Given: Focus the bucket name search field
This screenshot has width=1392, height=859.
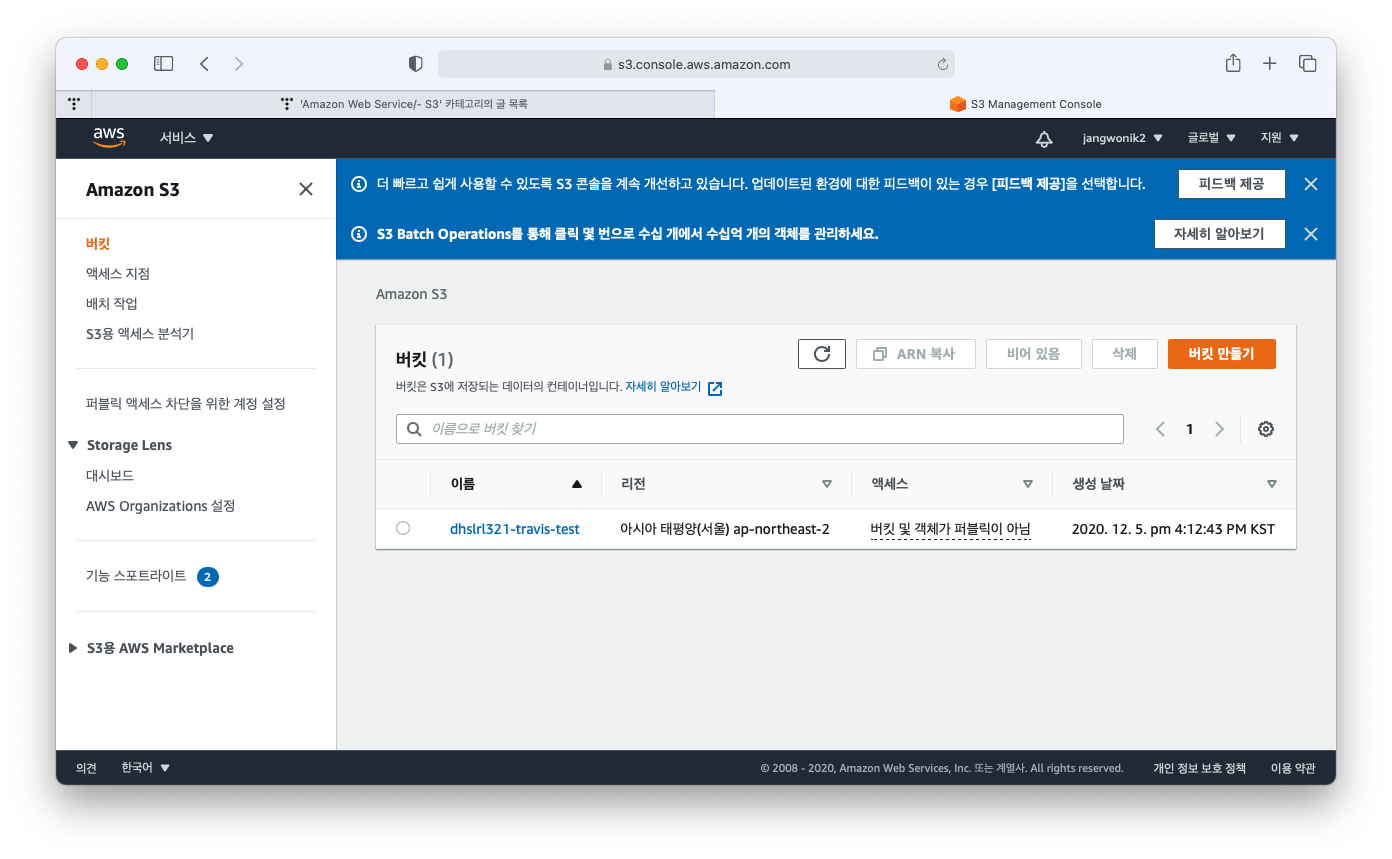Looking at the screenshot, I should (x=760, y=429).
